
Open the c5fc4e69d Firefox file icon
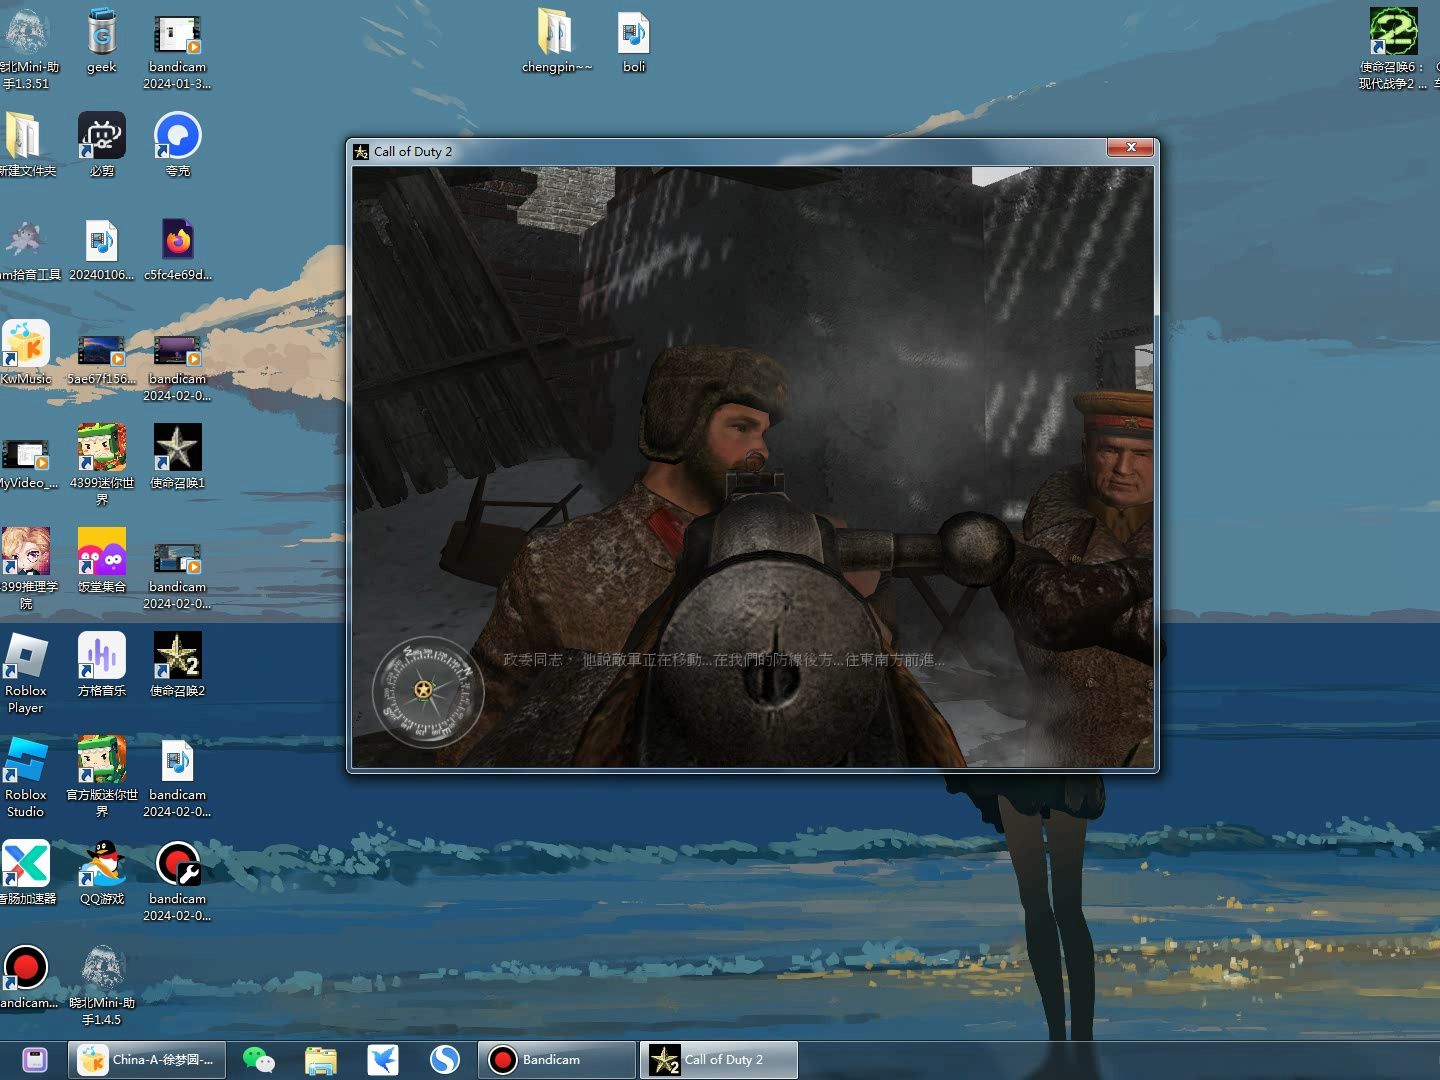tap(178, 250)
